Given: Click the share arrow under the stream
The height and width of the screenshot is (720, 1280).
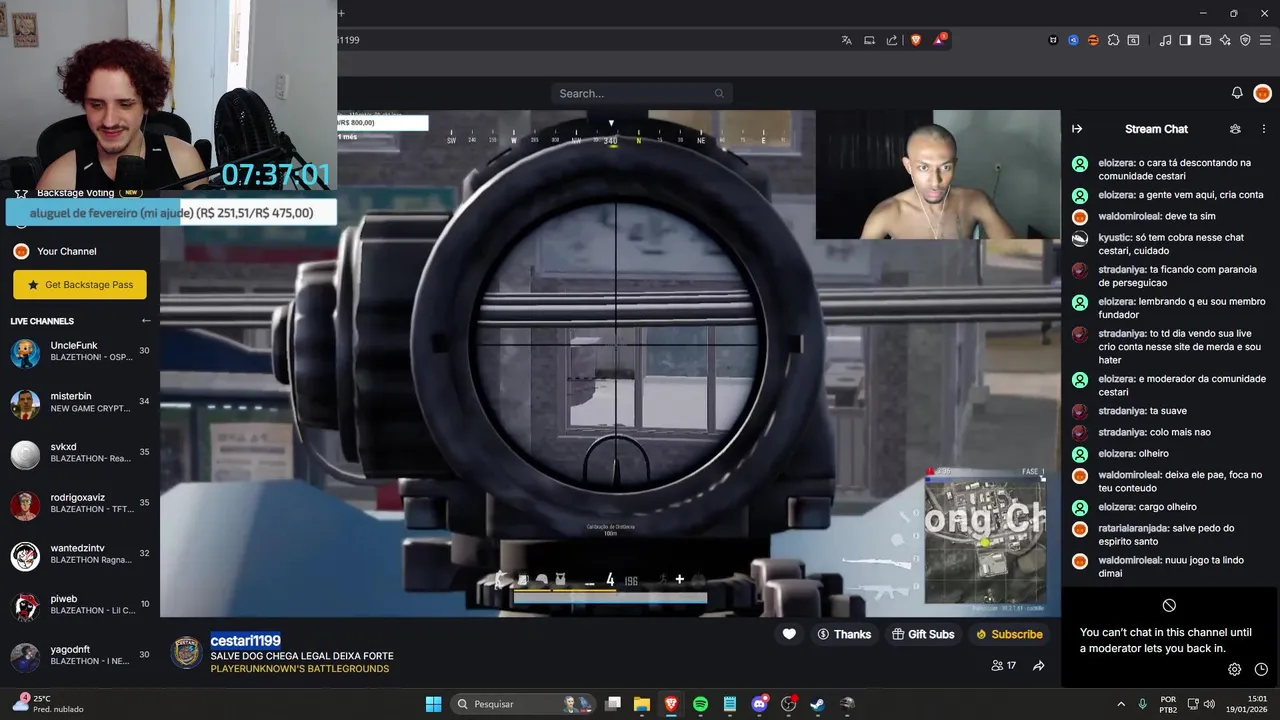Looking at the screenshot, I should coord(1038,666).
